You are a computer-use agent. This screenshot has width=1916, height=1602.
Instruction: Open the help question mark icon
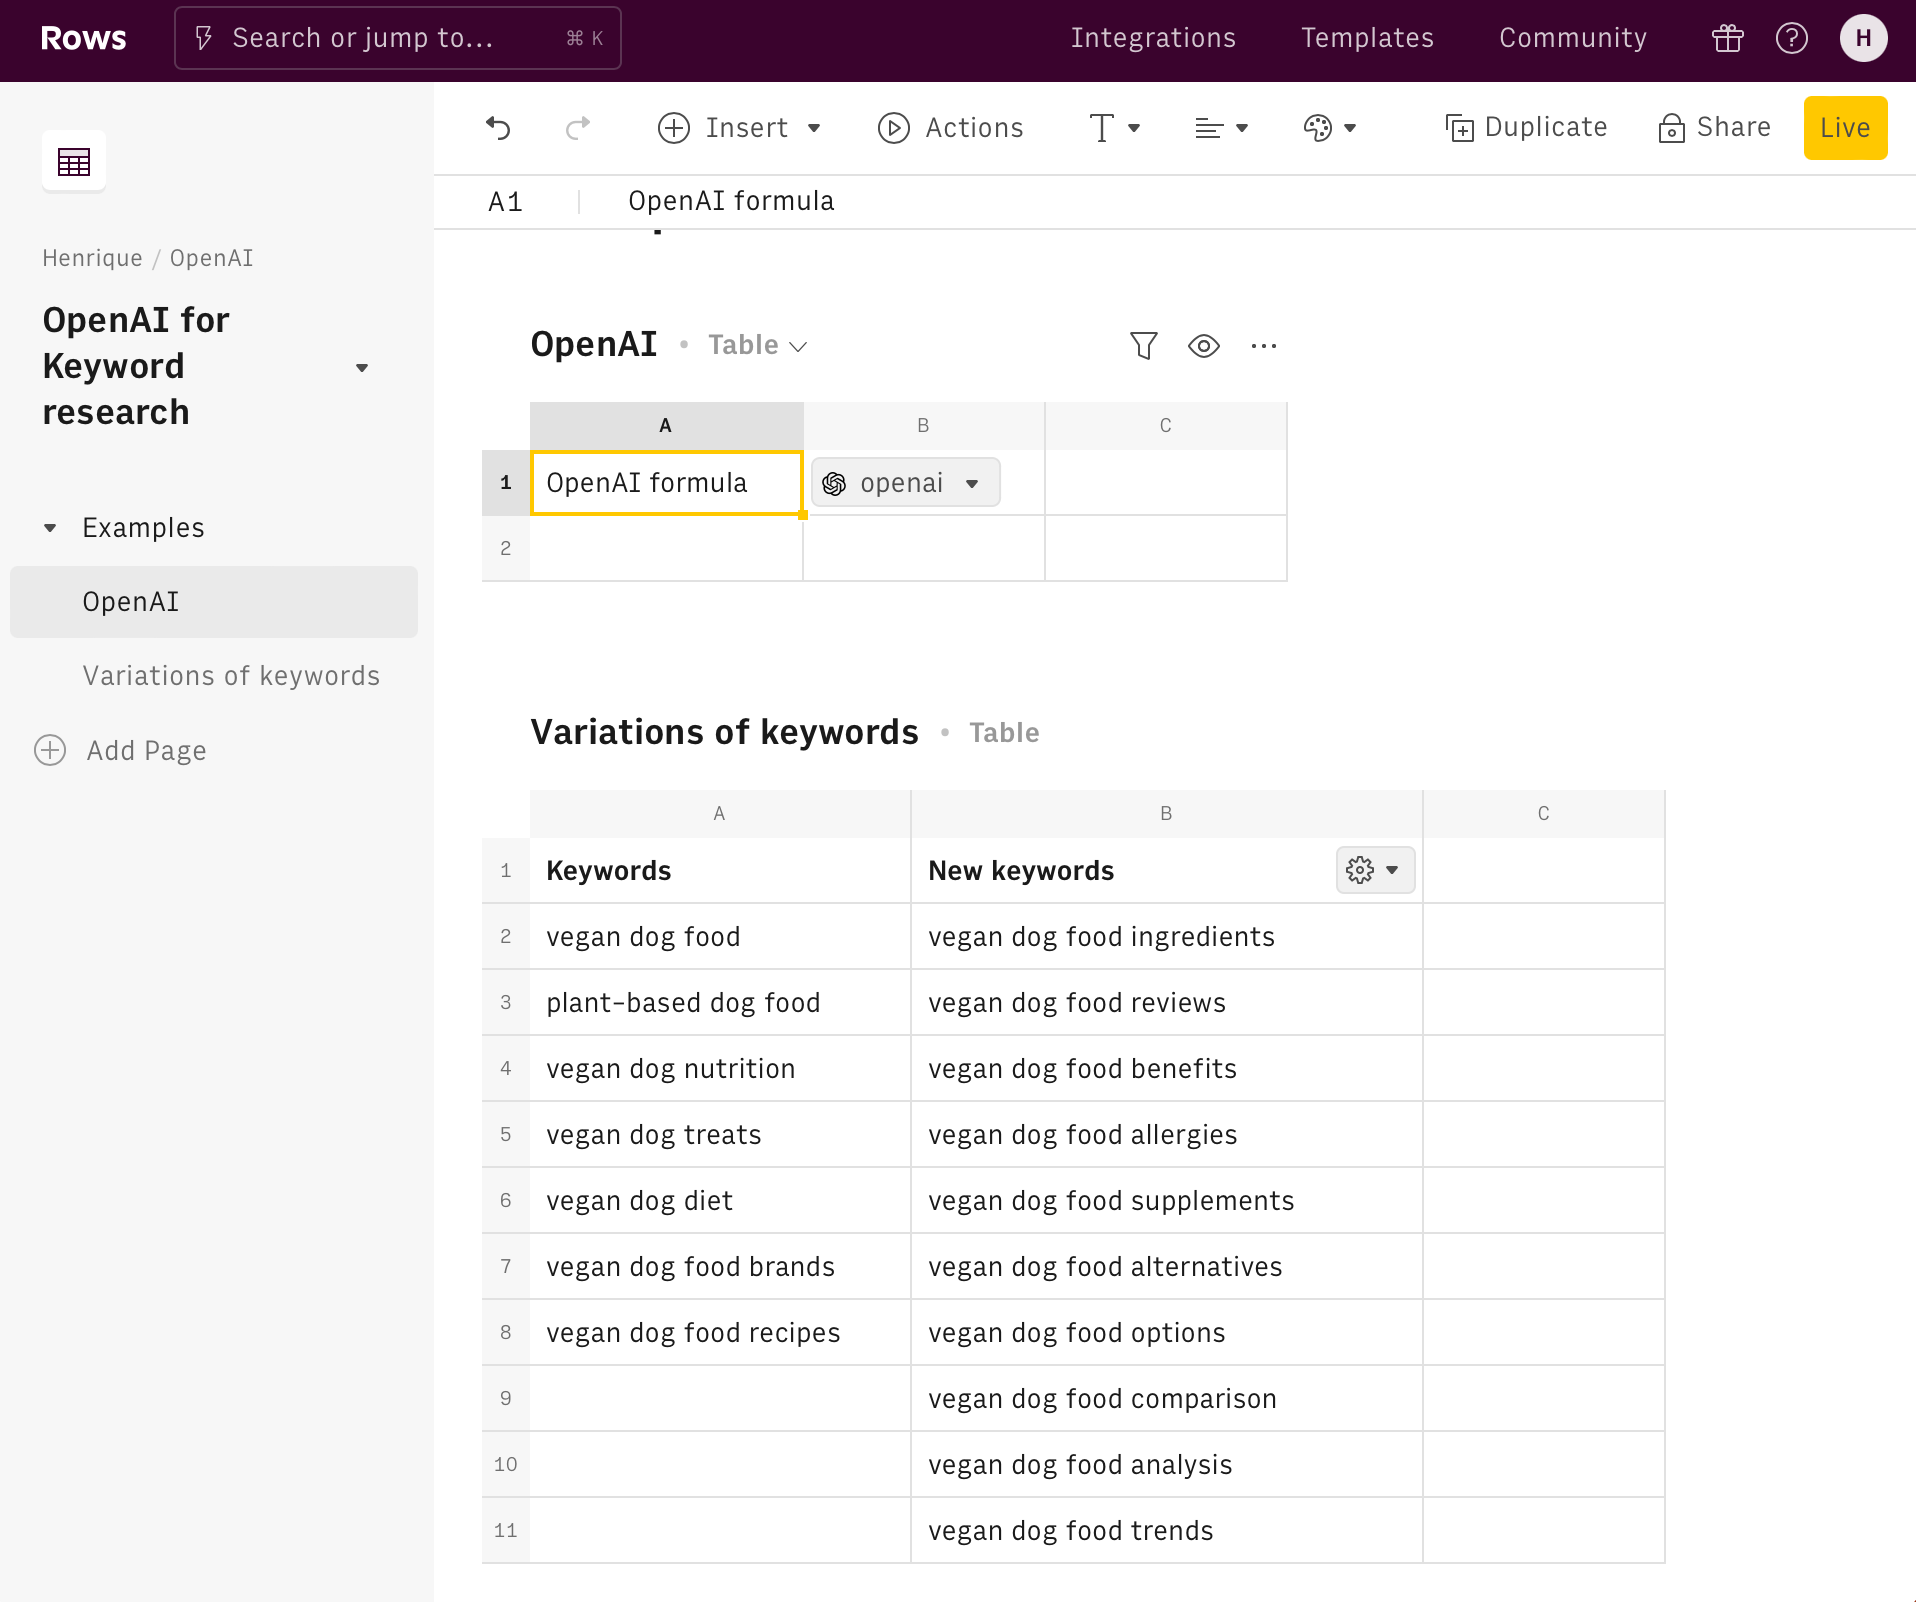[1791, 38]
